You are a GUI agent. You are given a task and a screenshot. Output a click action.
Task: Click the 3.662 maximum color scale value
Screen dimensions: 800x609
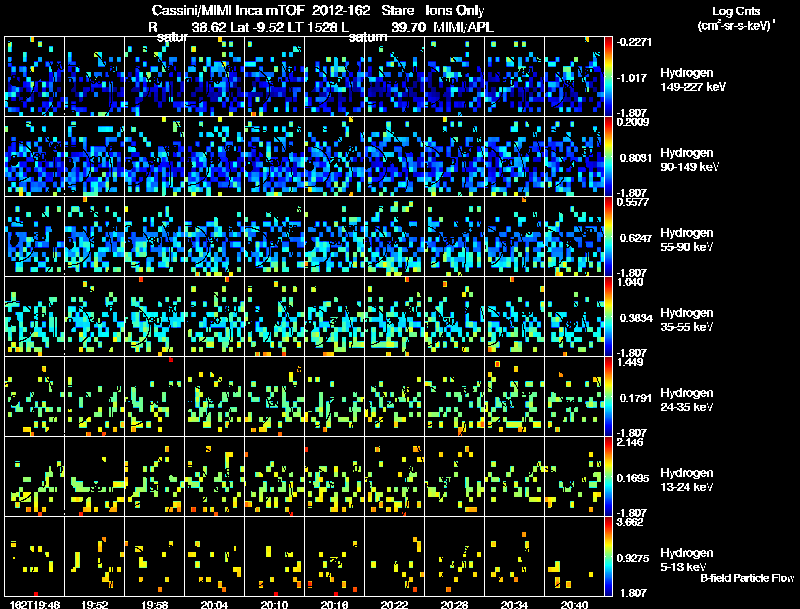point(630,522)
